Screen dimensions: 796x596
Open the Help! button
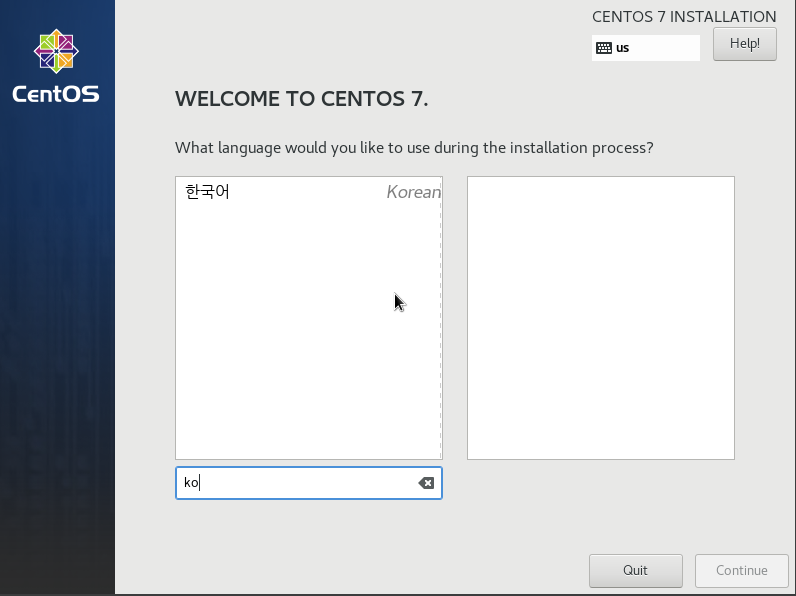pyautogui.click(x=744, y=44)
